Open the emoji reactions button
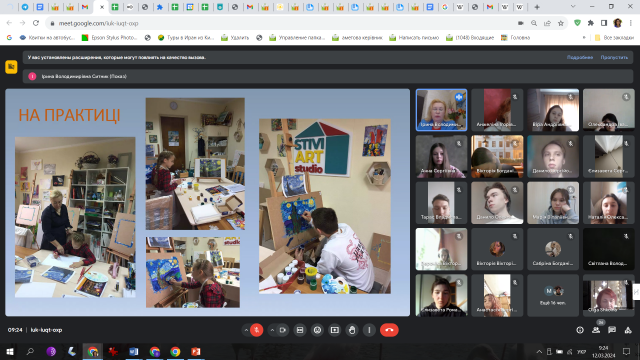640x360 pixels. 317,330
